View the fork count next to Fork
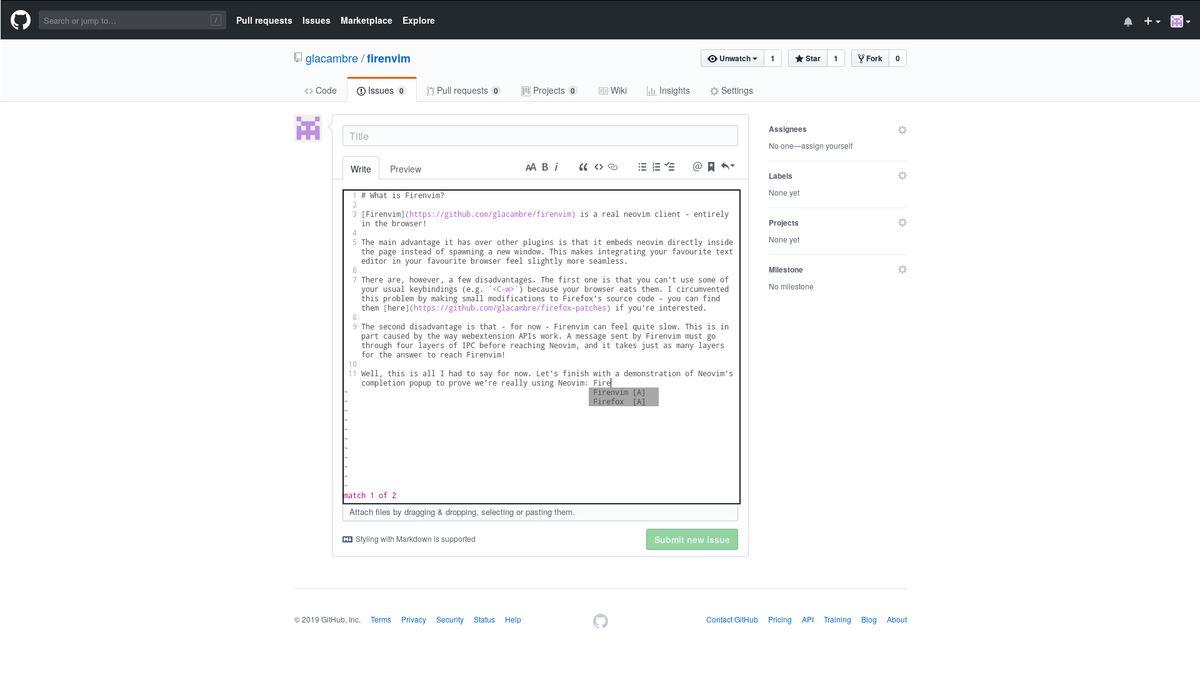 click(897, 59)
